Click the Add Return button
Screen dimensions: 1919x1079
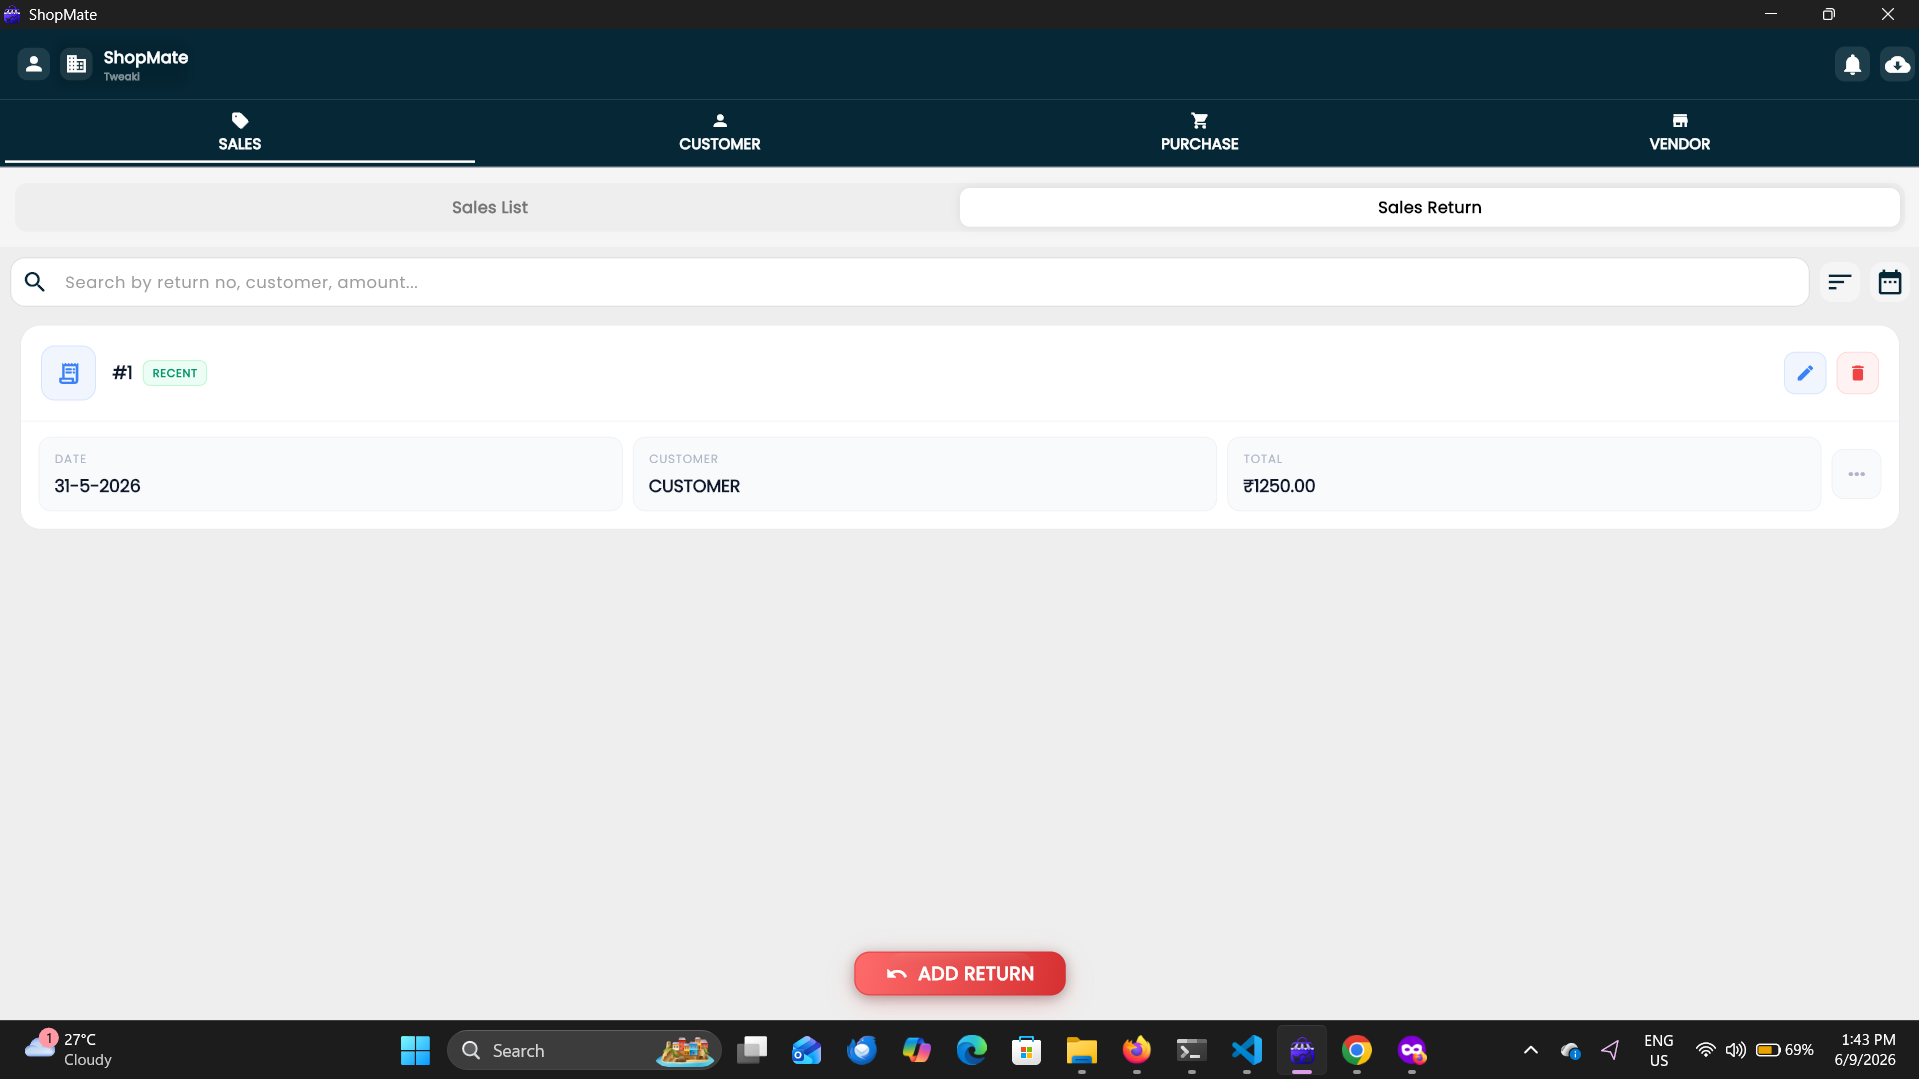click(959, 973)
